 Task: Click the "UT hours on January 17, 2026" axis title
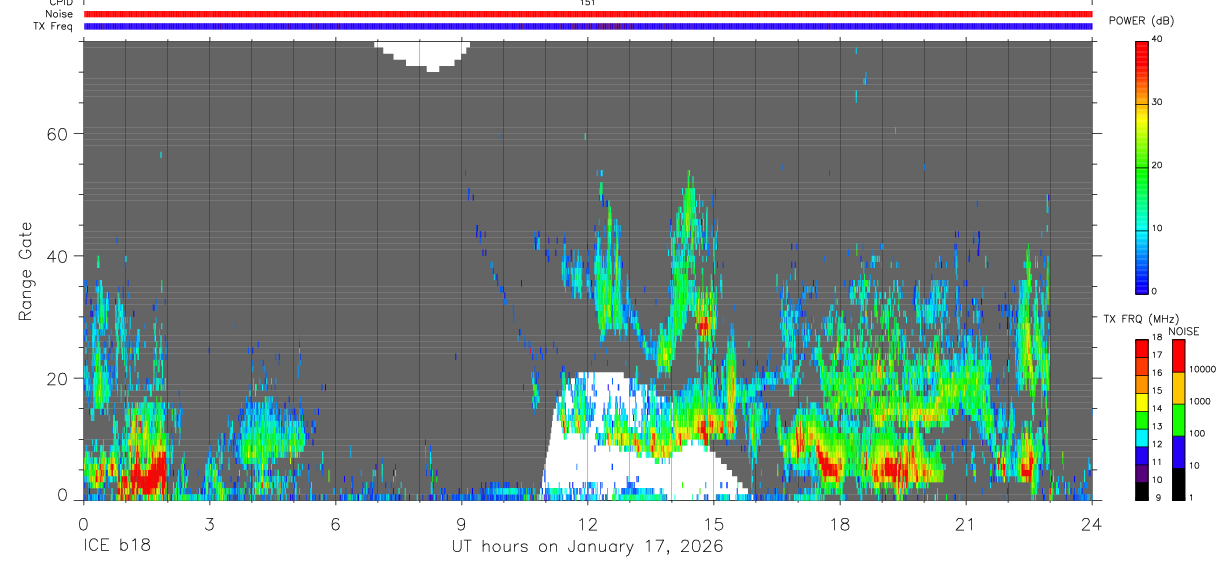pyautogui.click(x=587, y=547)
